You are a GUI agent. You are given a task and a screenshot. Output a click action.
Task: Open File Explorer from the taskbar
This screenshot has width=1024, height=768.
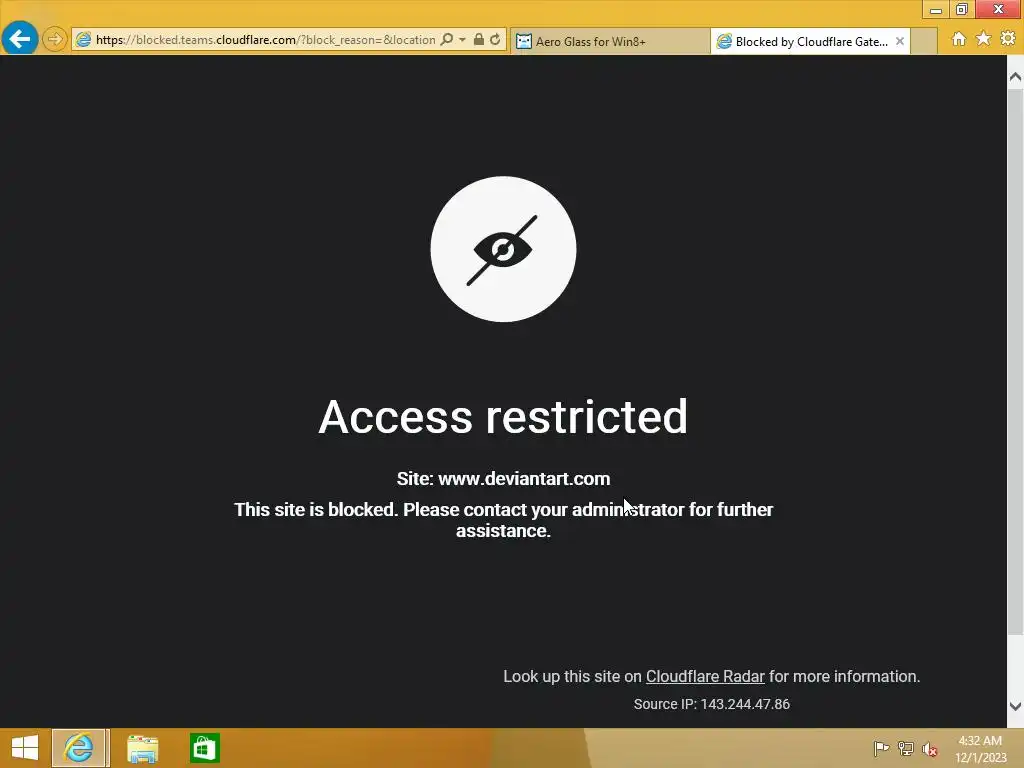coord(142,748)
